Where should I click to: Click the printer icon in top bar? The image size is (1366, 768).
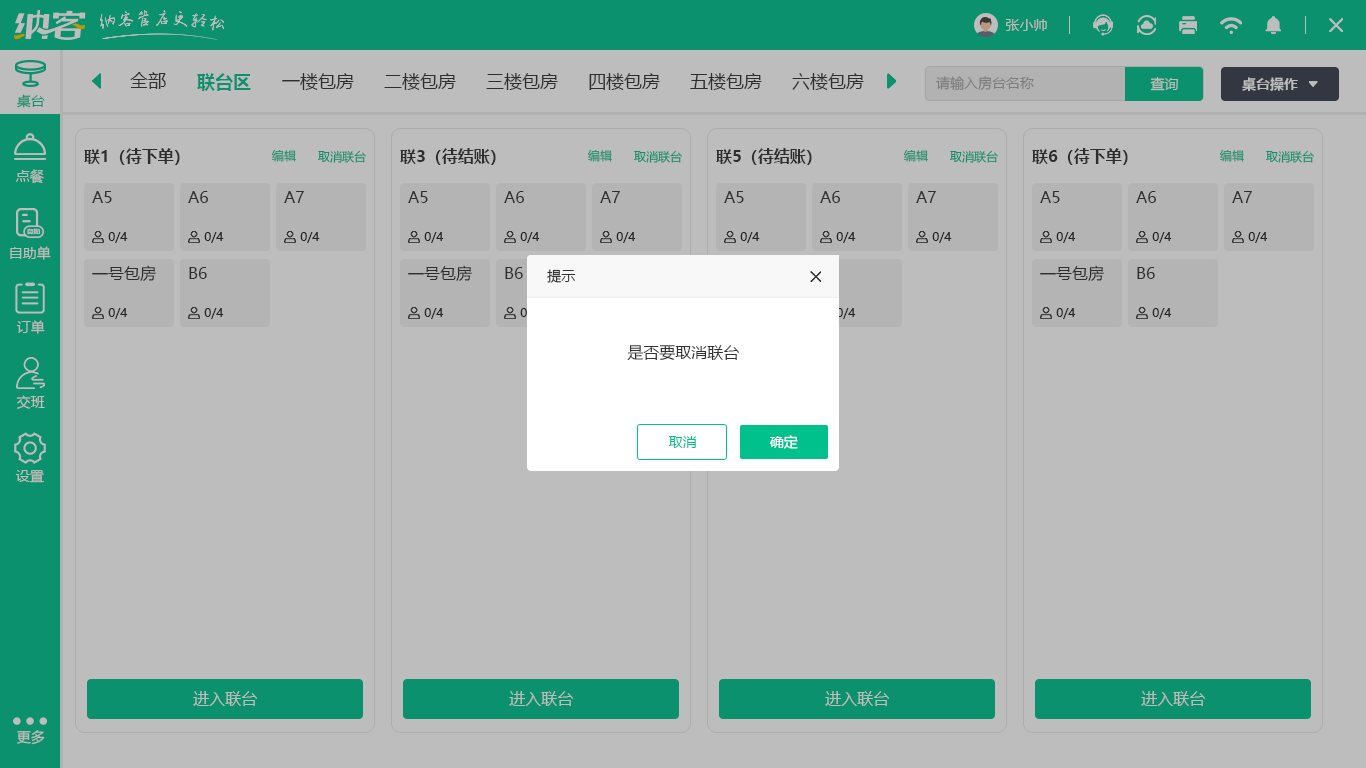tap(1188, 25)
